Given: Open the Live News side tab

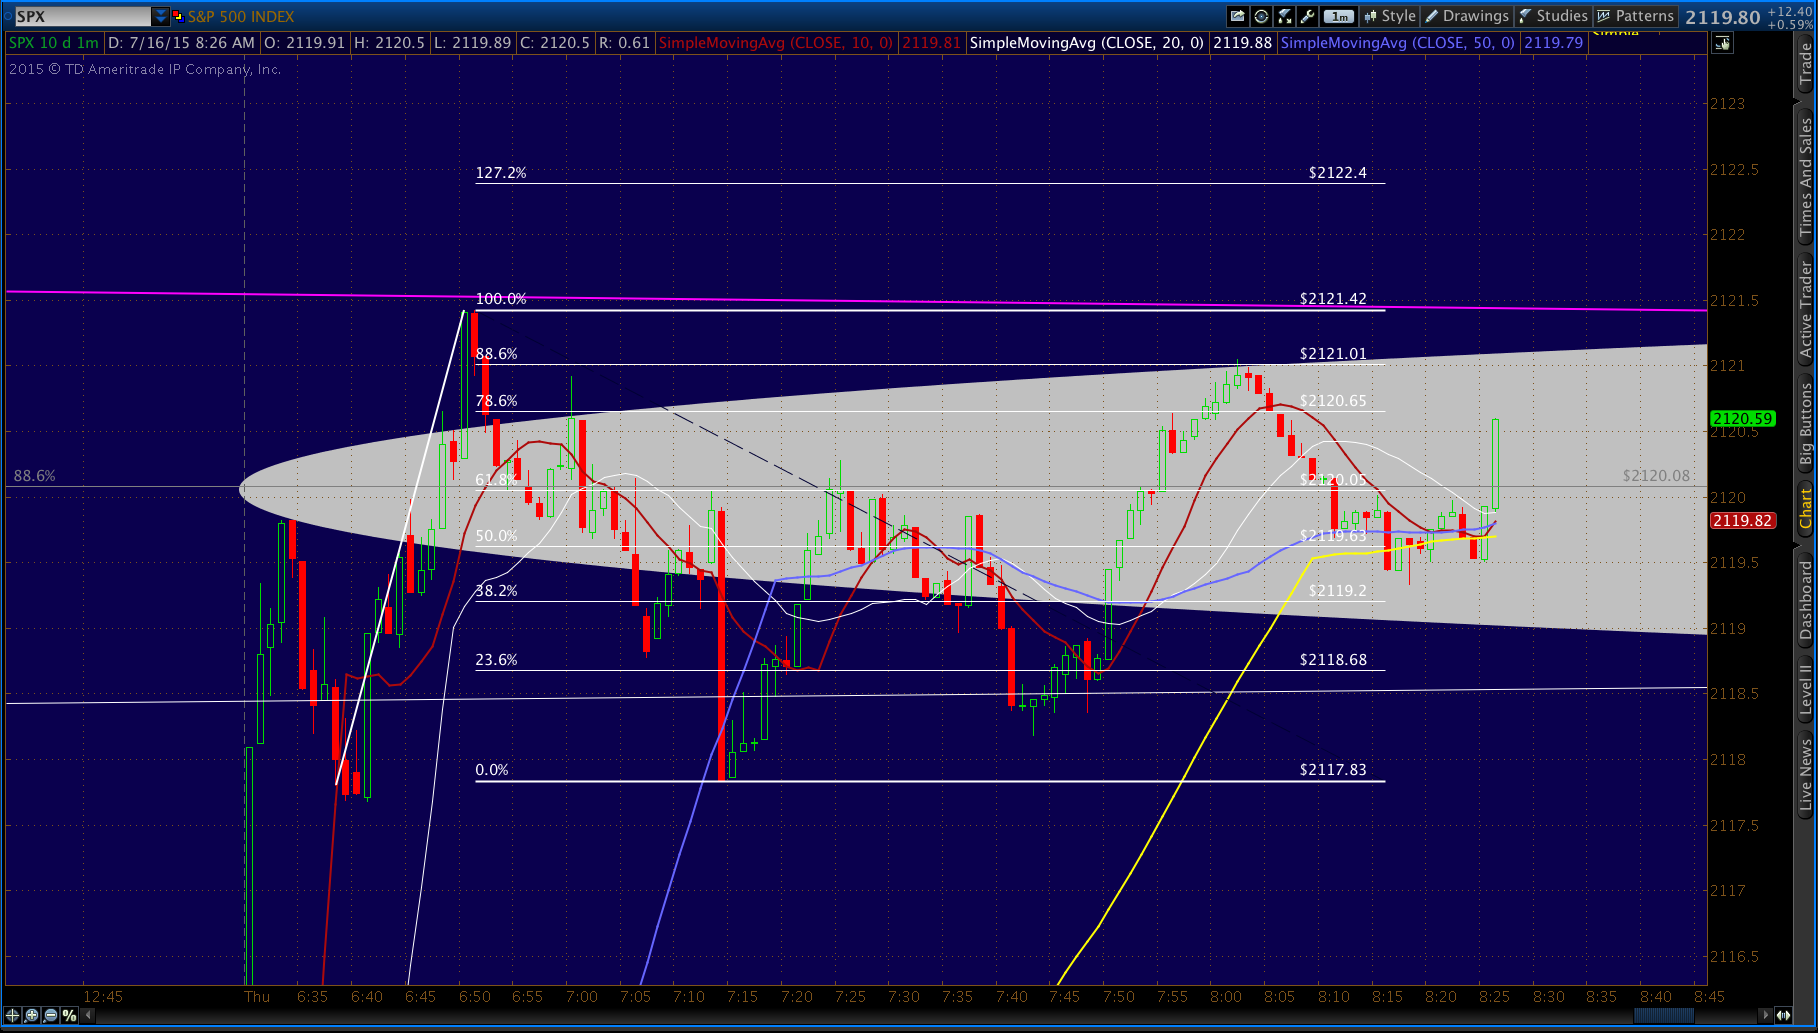Looking at the screenshot, I should (1806, 774).
